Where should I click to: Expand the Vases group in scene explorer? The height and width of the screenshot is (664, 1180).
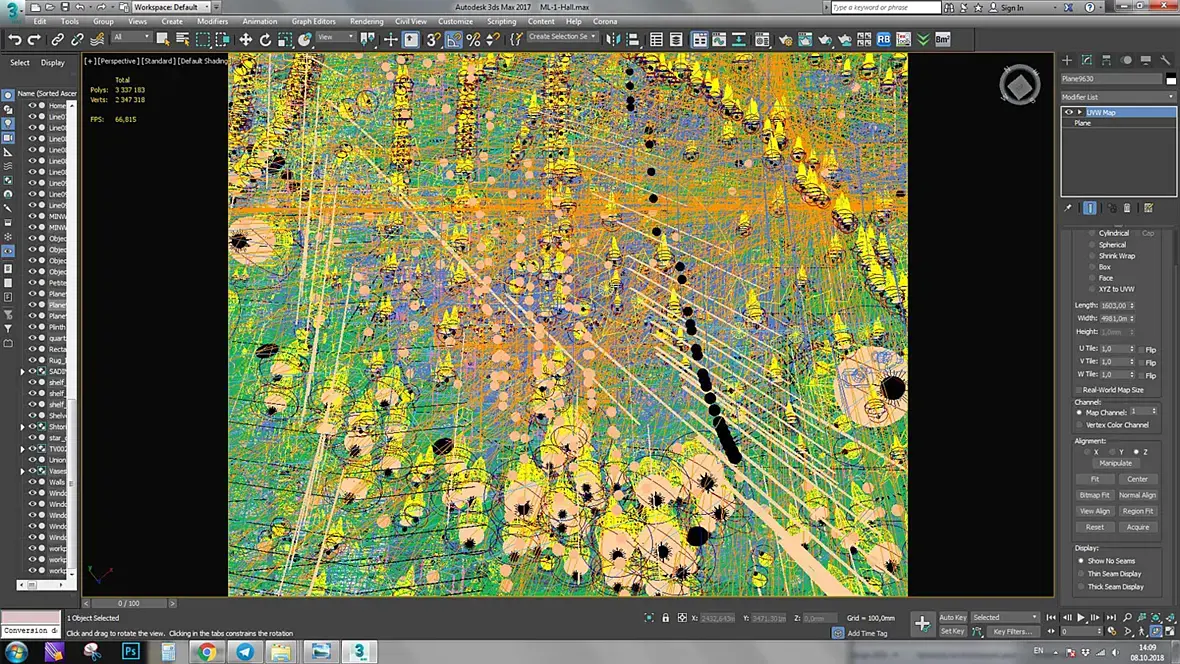point(23,471)
